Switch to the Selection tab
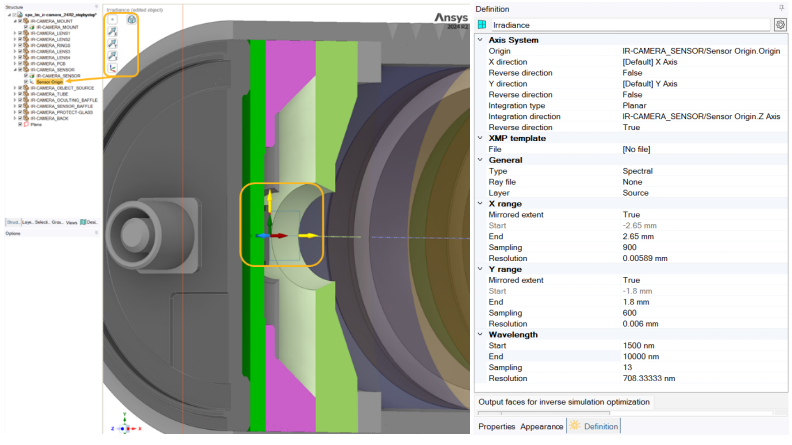Image resolution: width=792 pixels, height=445 pixels. click(42, 222)
